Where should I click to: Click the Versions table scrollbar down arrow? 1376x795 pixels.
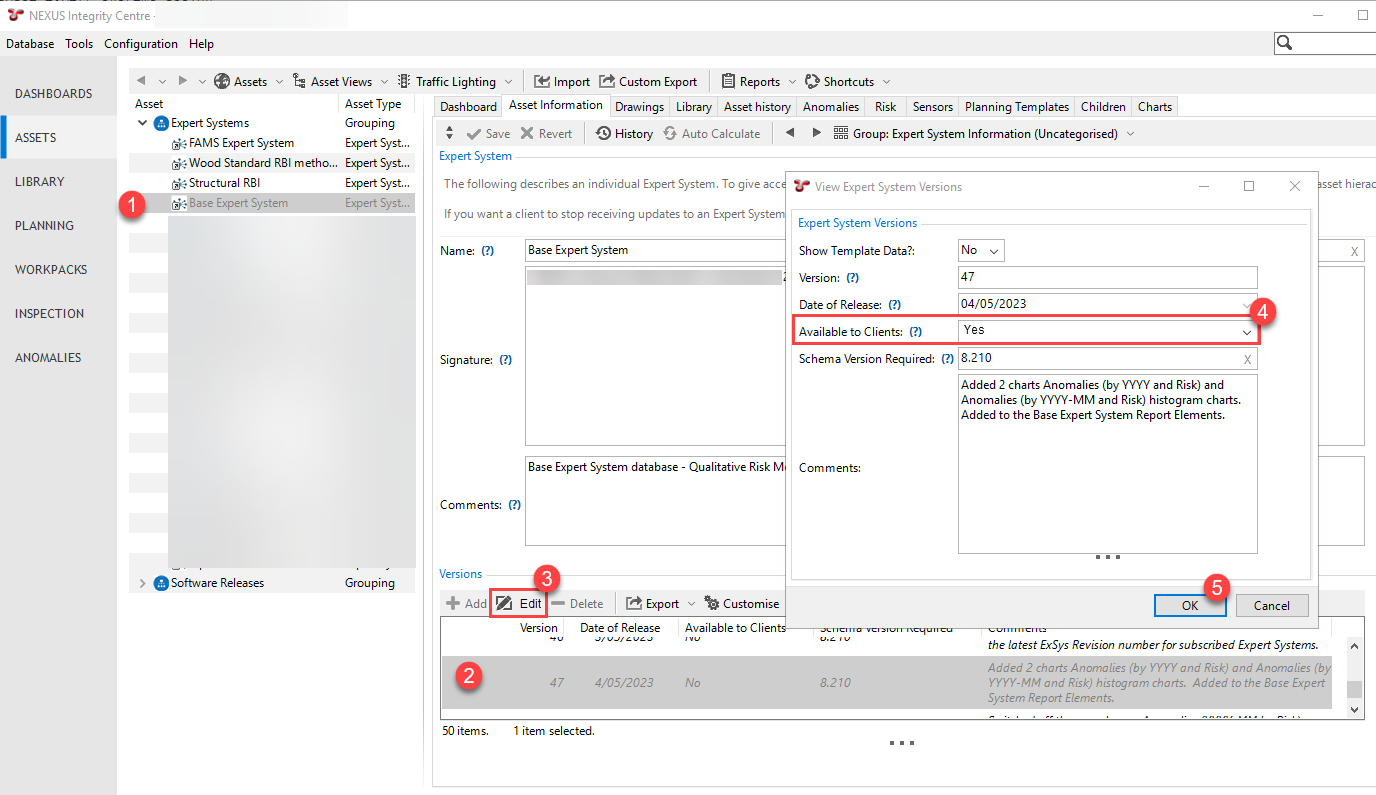(1354, 709)
